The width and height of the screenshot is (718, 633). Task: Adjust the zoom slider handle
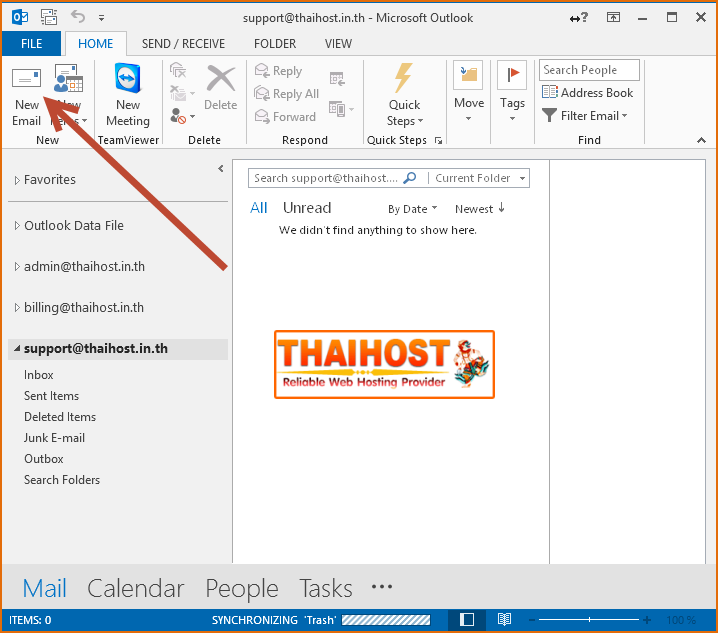589,620
